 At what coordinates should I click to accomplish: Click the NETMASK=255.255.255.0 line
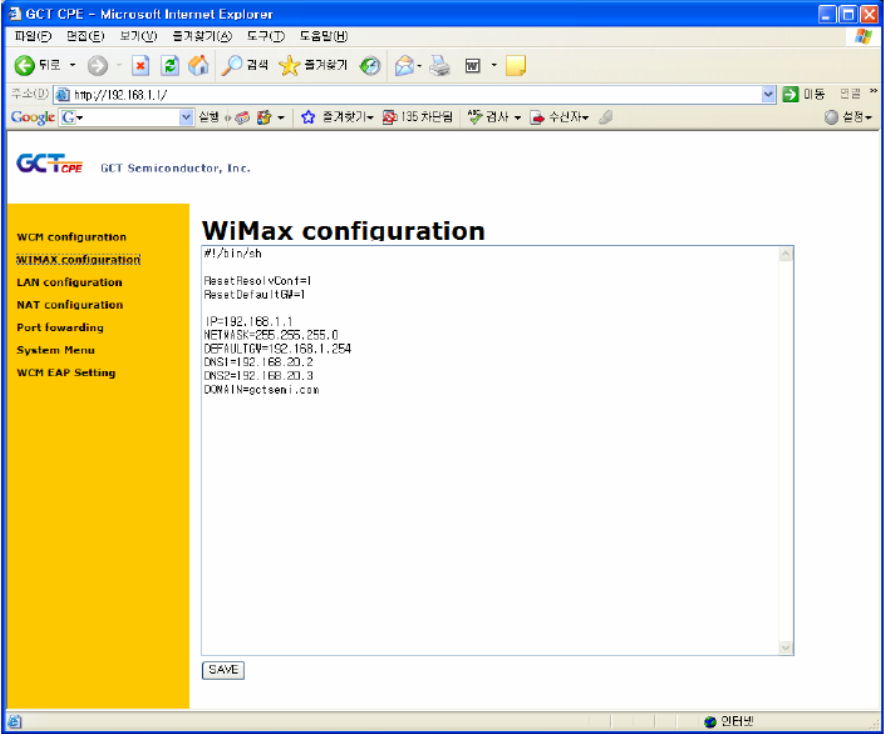(271, 335)
